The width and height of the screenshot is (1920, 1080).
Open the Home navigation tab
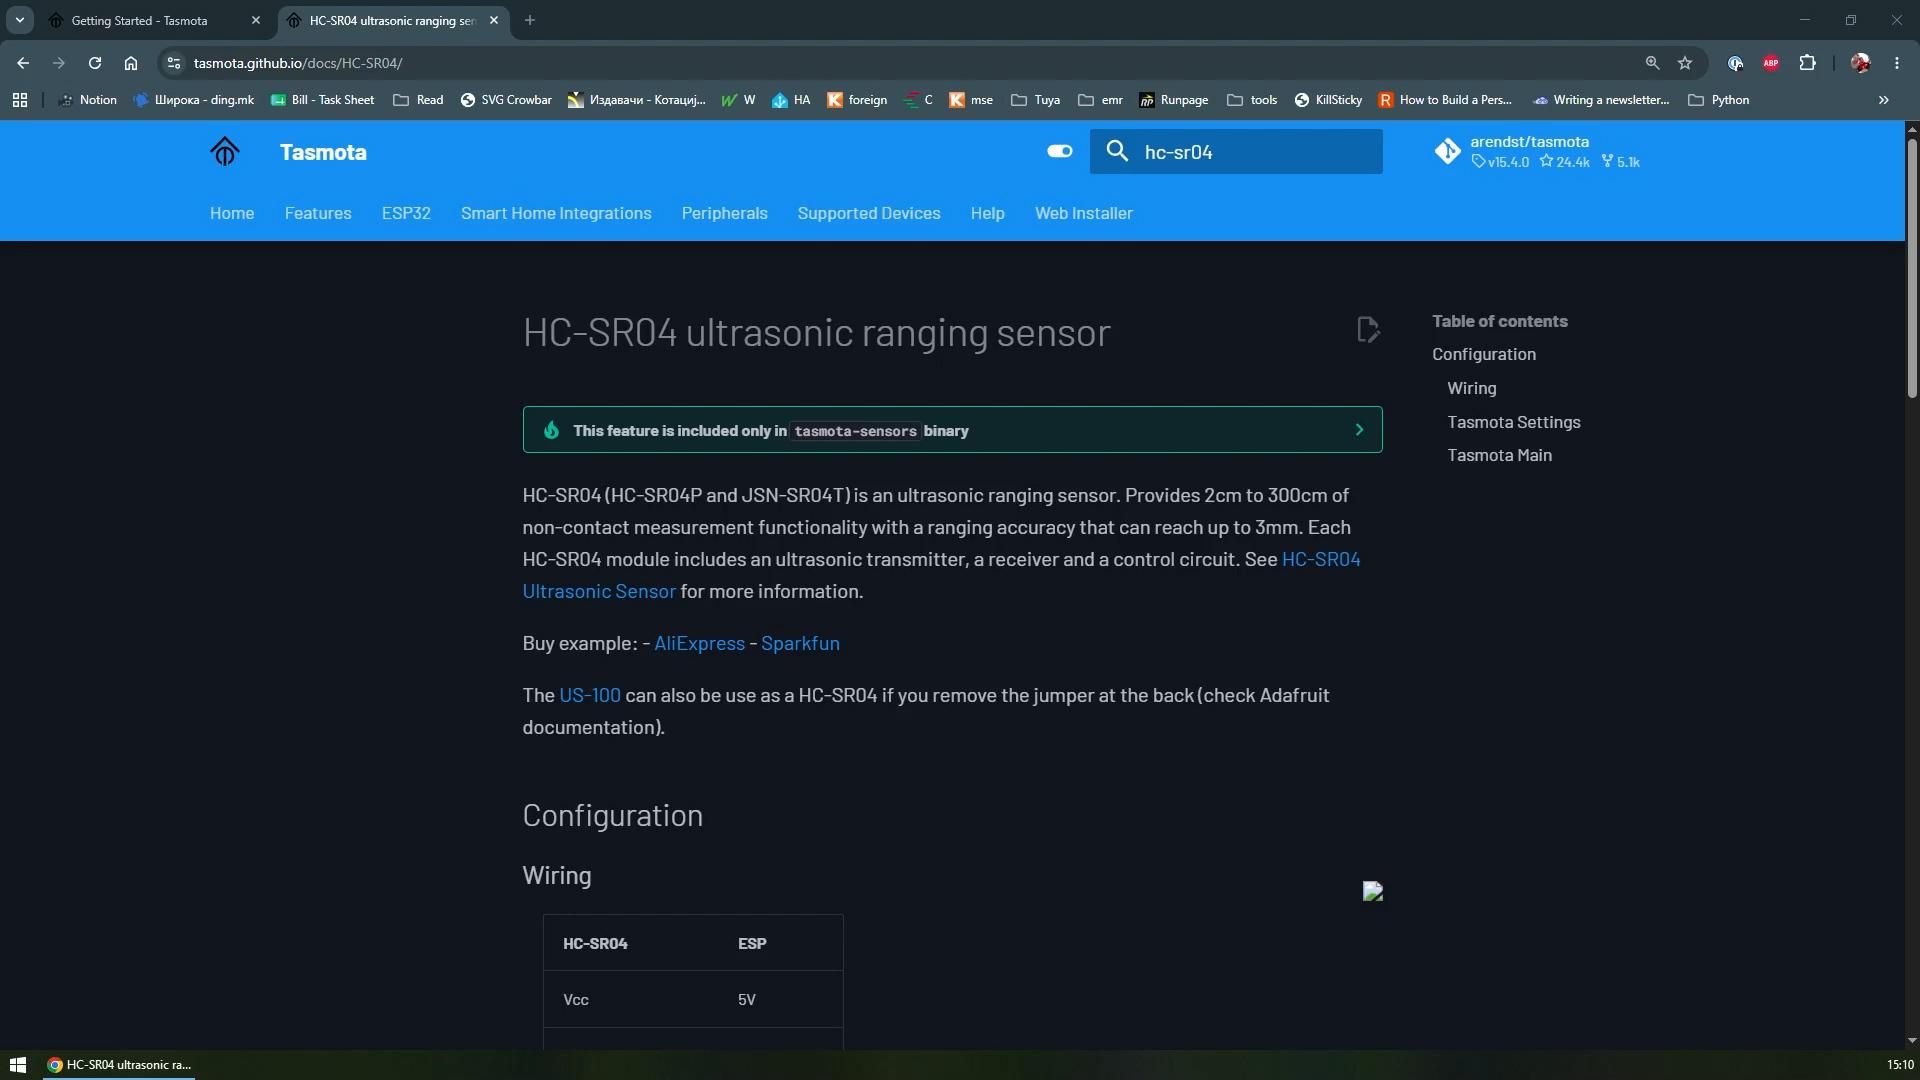232,213
